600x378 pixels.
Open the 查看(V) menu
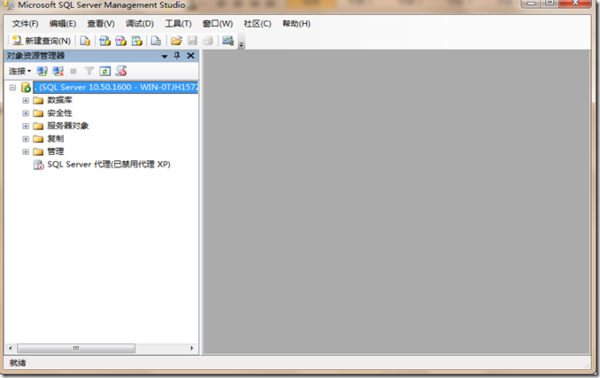coord(101,24)
